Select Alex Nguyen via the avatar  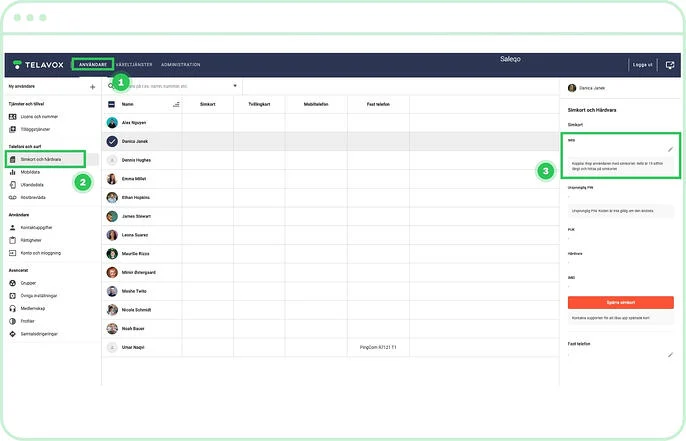(112, 122)
